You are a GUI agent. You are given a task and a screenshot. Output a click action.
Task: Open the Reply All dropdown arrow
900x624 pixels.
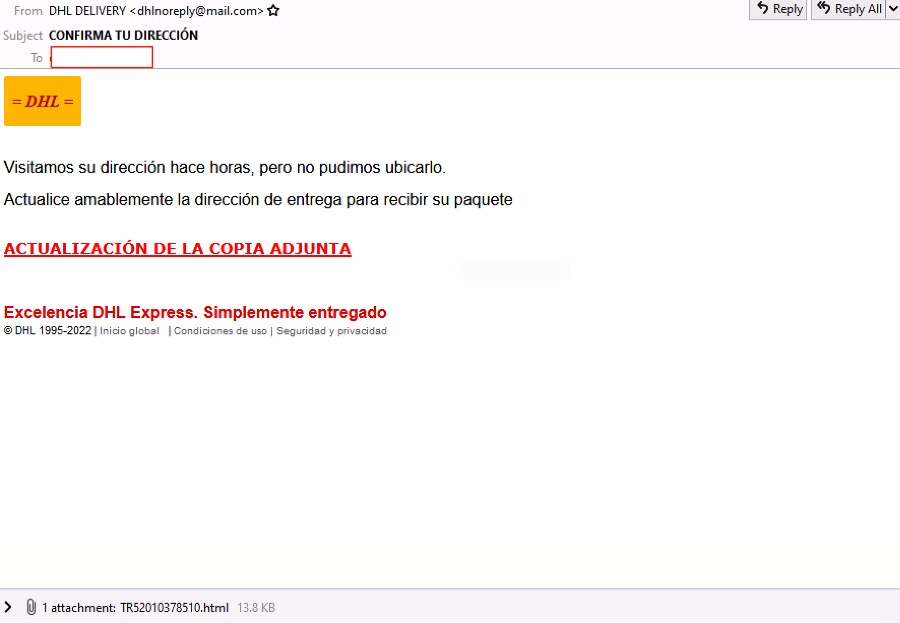click(x=893, y=9)
